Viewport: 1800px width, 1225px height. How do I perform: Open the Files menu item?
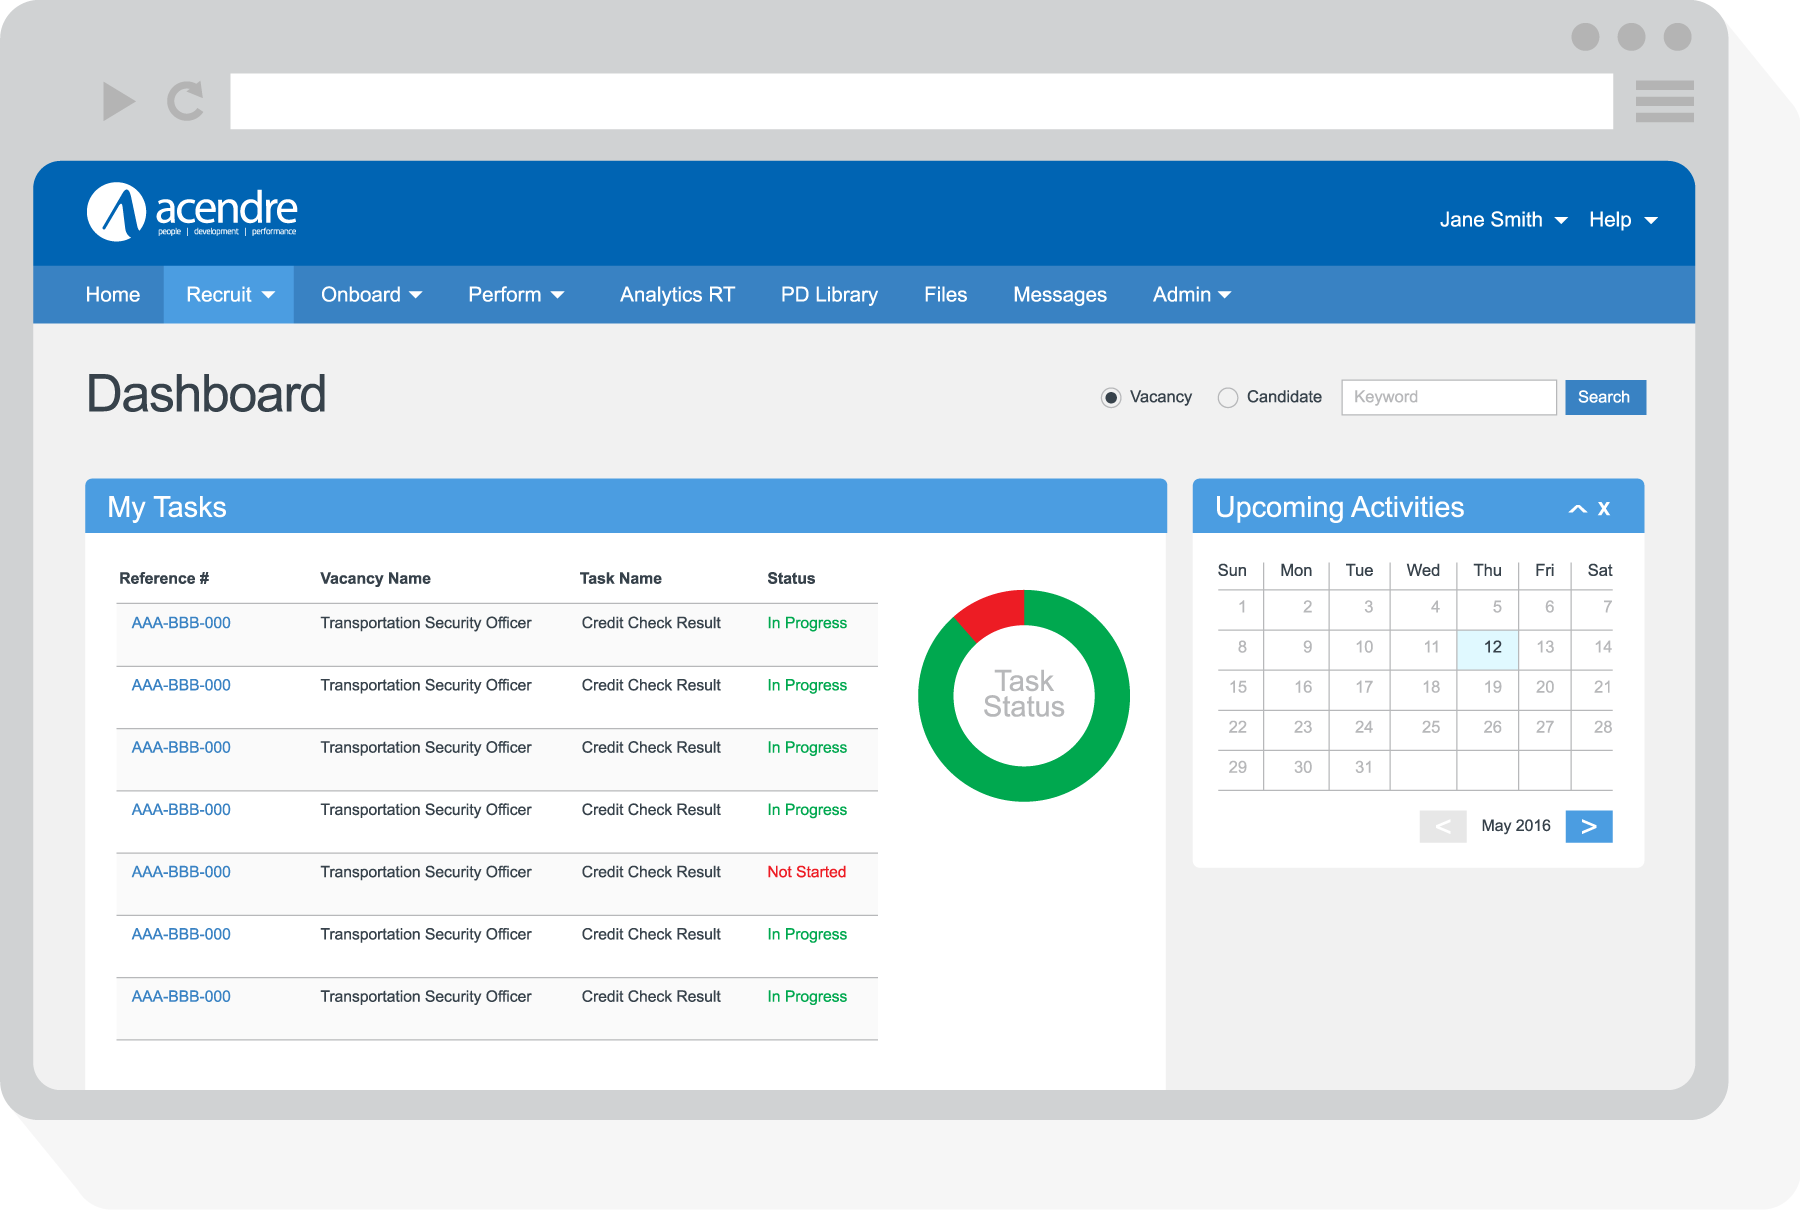(945, 295)
